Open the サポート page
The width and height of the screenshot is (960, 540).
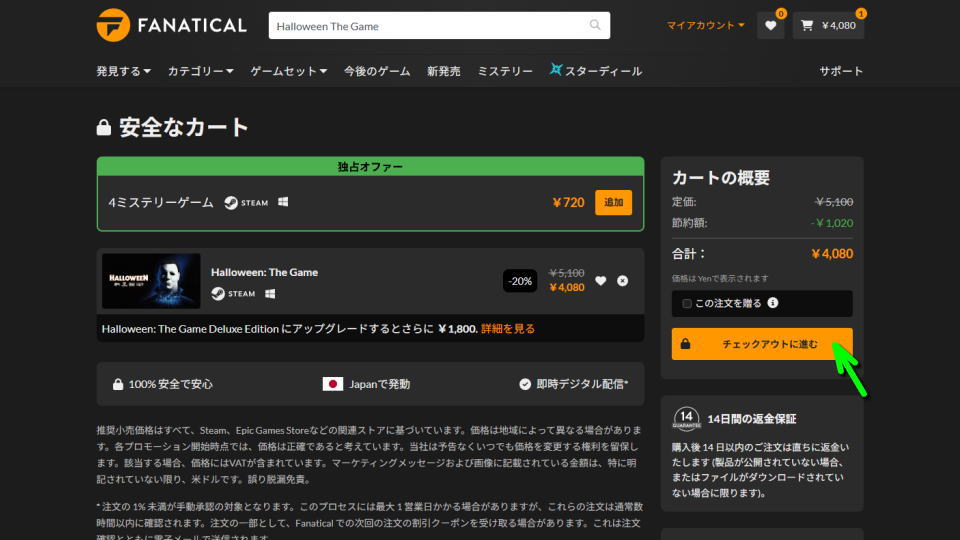(x=841, y=71)
